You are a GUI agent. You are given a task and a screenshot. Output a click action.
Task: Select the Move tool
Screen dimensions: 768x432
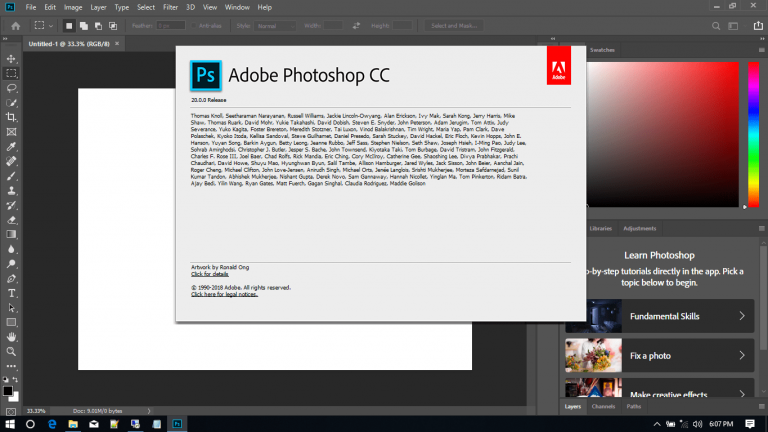11,59
